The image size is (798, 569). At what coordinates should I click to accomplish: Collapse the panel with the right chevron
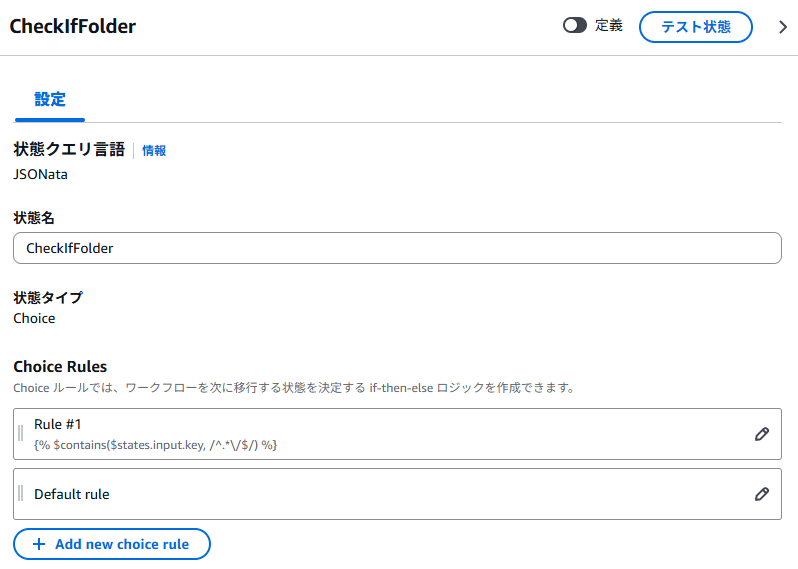tap(783, 27)
